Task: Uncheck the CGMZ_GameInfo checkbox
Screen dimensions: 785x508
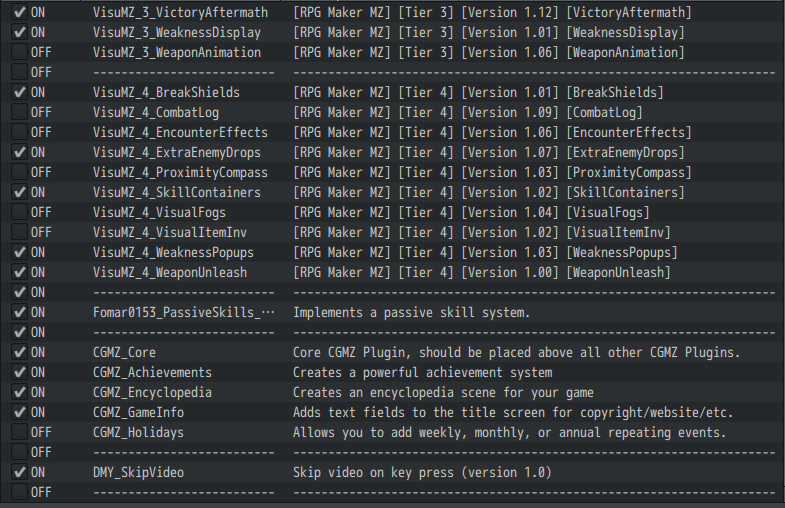Action: (x=20, y=412)
